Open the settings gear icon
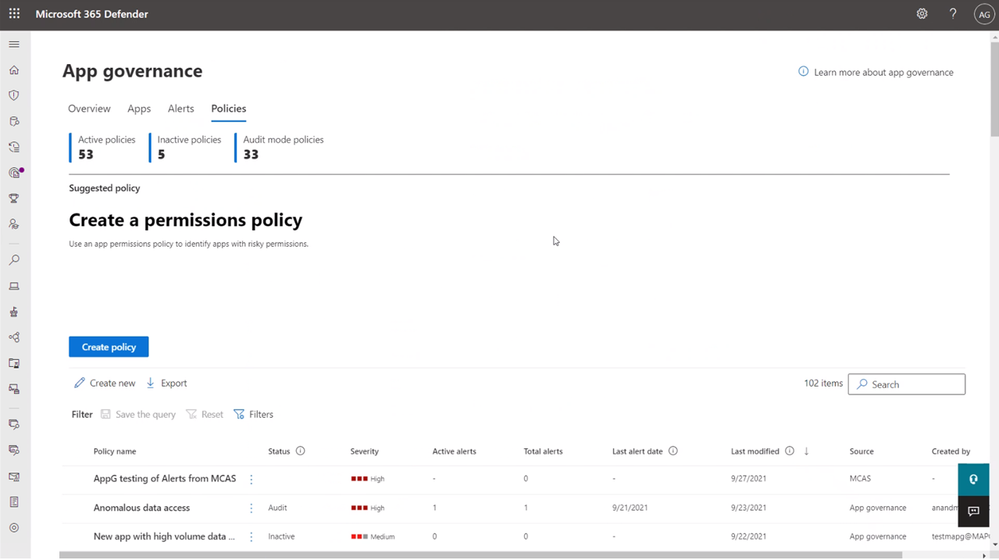 (x=922, y=13)
